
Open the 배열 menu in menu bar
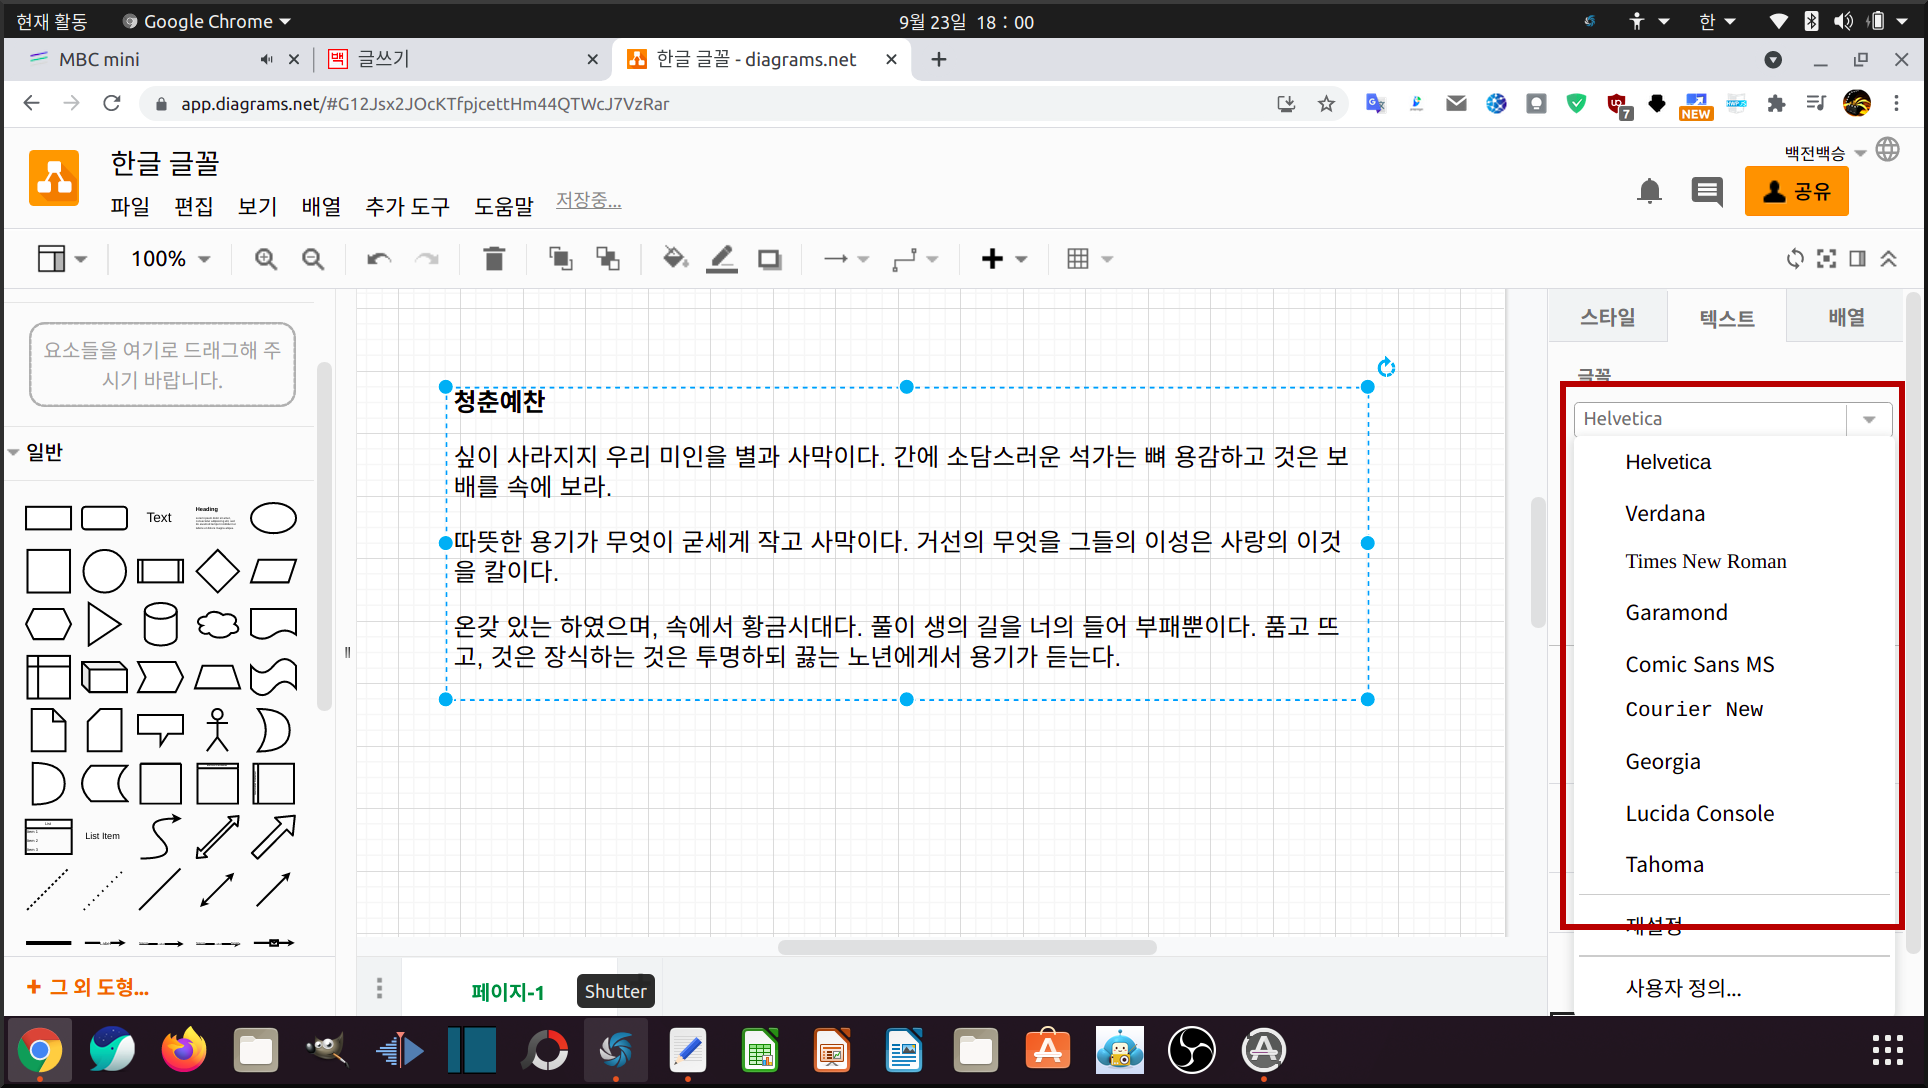point(320,206)
